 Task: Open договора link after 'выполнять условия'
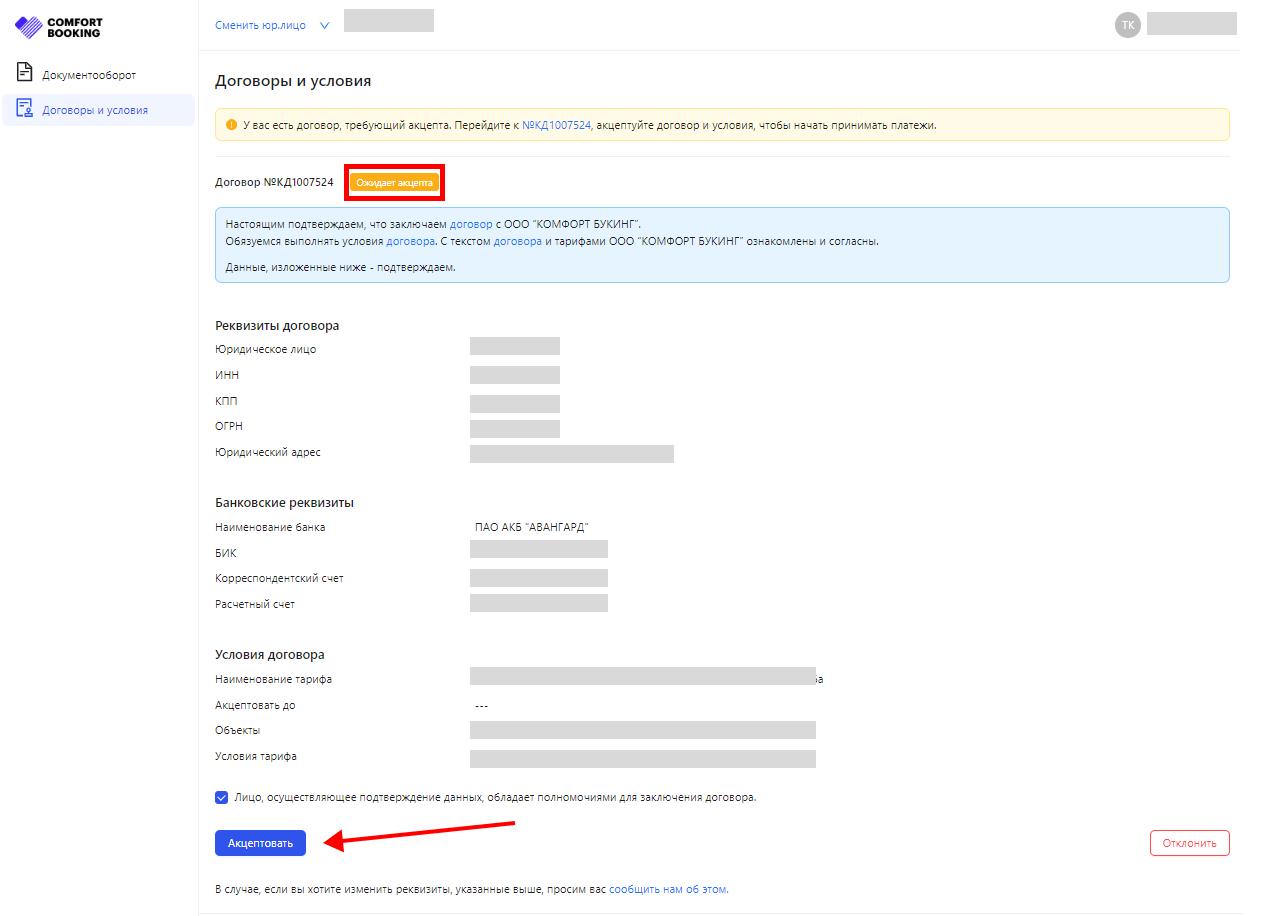pos(411,242)
